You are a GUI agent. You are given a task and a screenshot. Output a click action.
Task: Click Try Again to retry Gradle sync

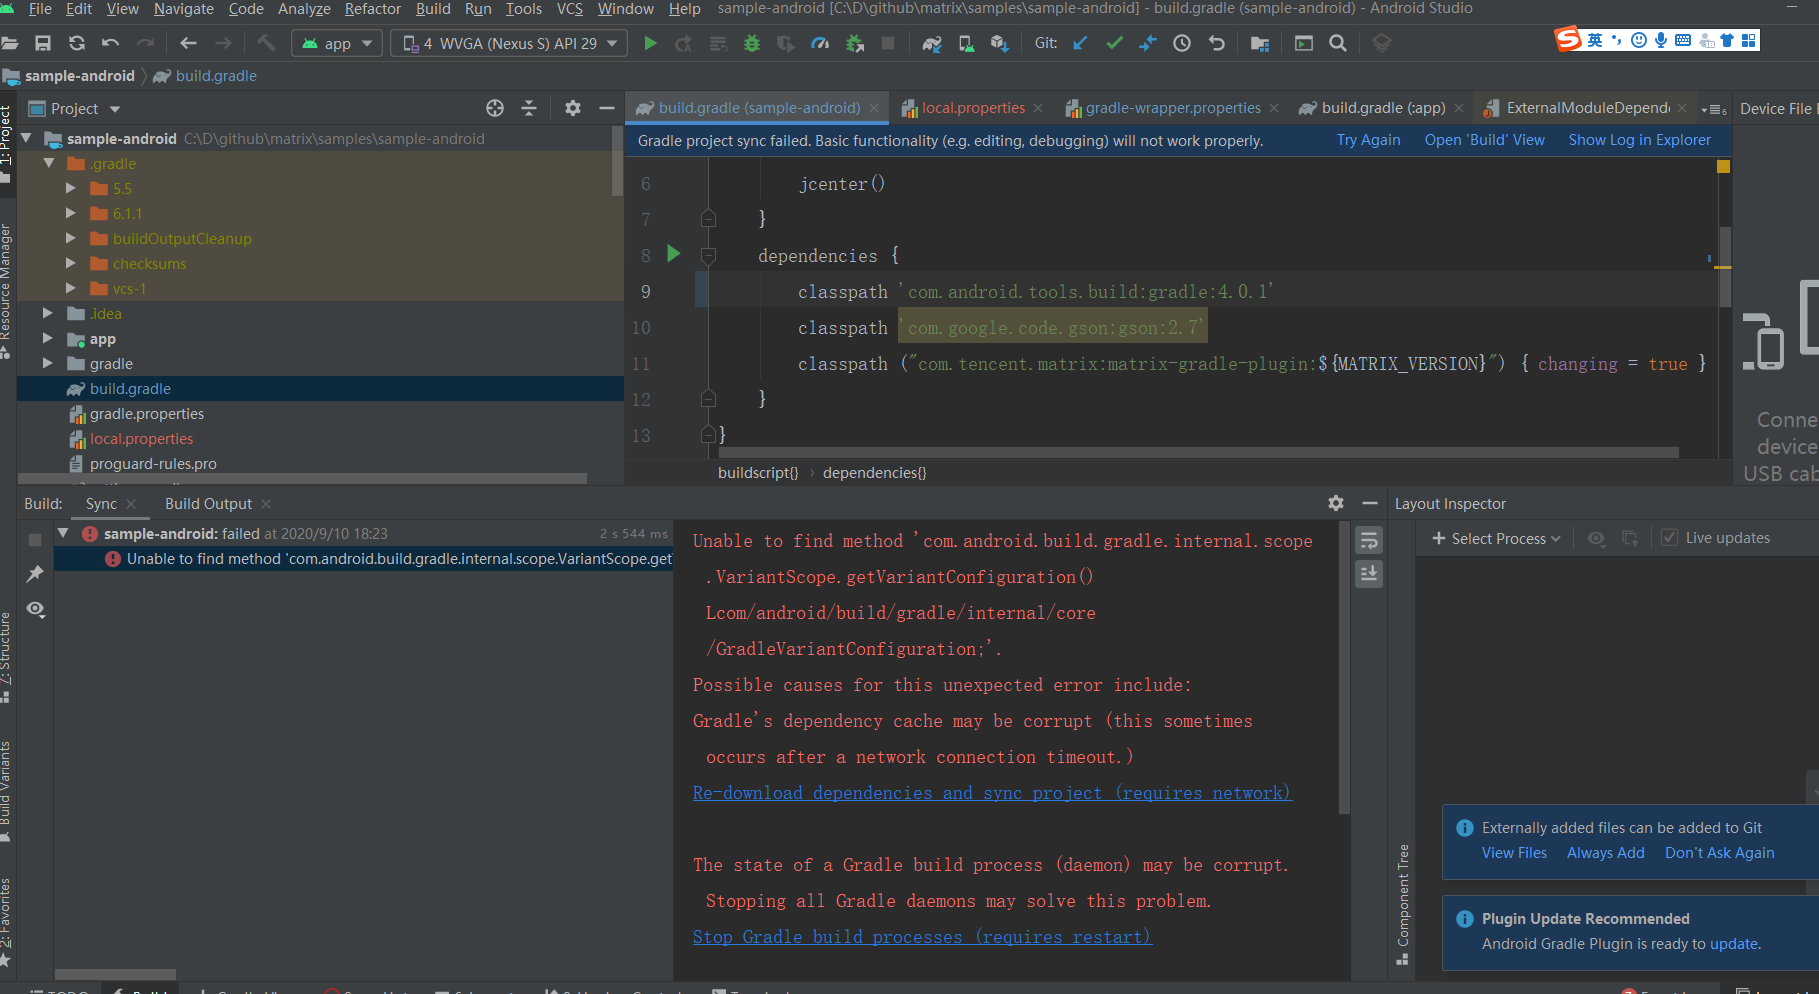pos(1368,139)
